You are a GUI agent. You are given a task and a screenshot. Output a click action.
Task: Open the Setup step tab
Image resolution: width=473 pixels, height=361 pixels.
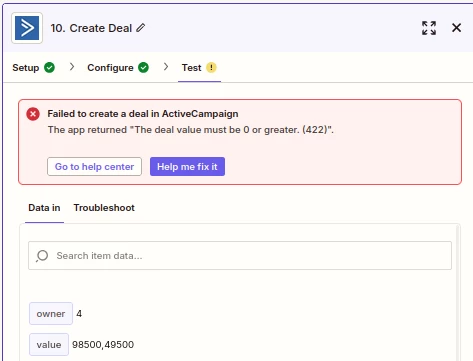(33, 68)
